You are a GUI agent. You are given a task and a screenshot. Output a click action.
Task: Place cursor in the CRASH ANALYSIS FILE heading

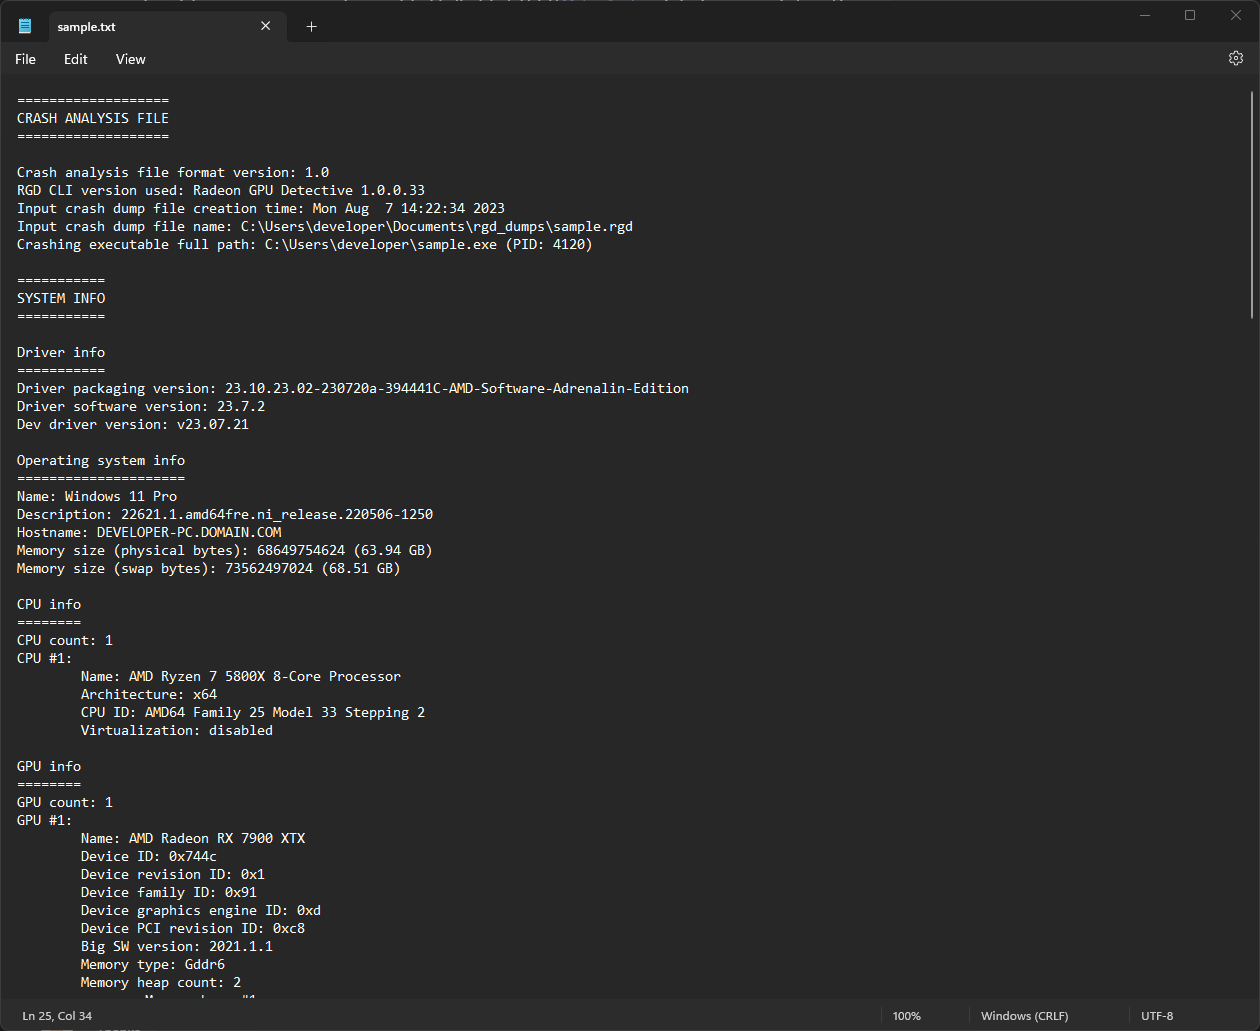click(x=93, y=118)
